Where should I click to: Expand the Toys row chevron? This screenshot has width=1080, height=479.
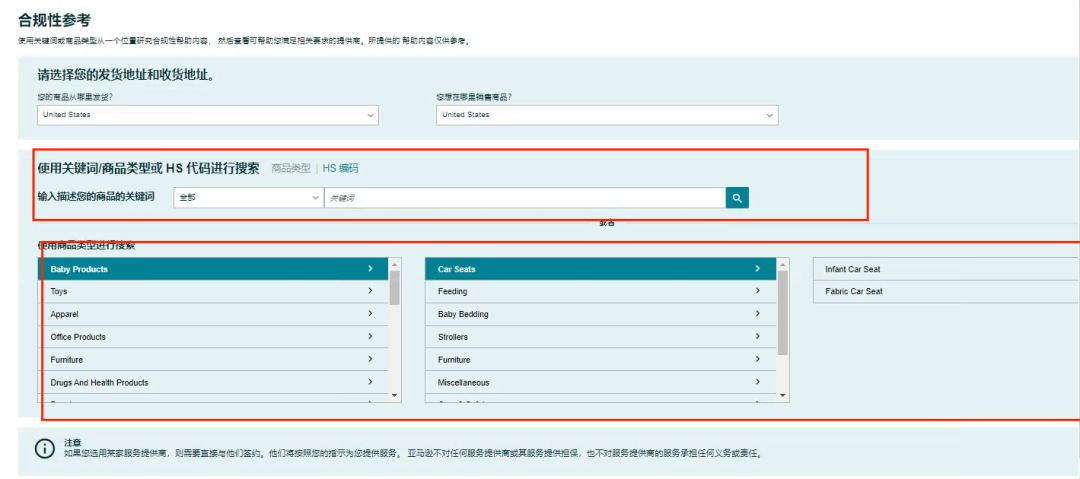[371, 291]
